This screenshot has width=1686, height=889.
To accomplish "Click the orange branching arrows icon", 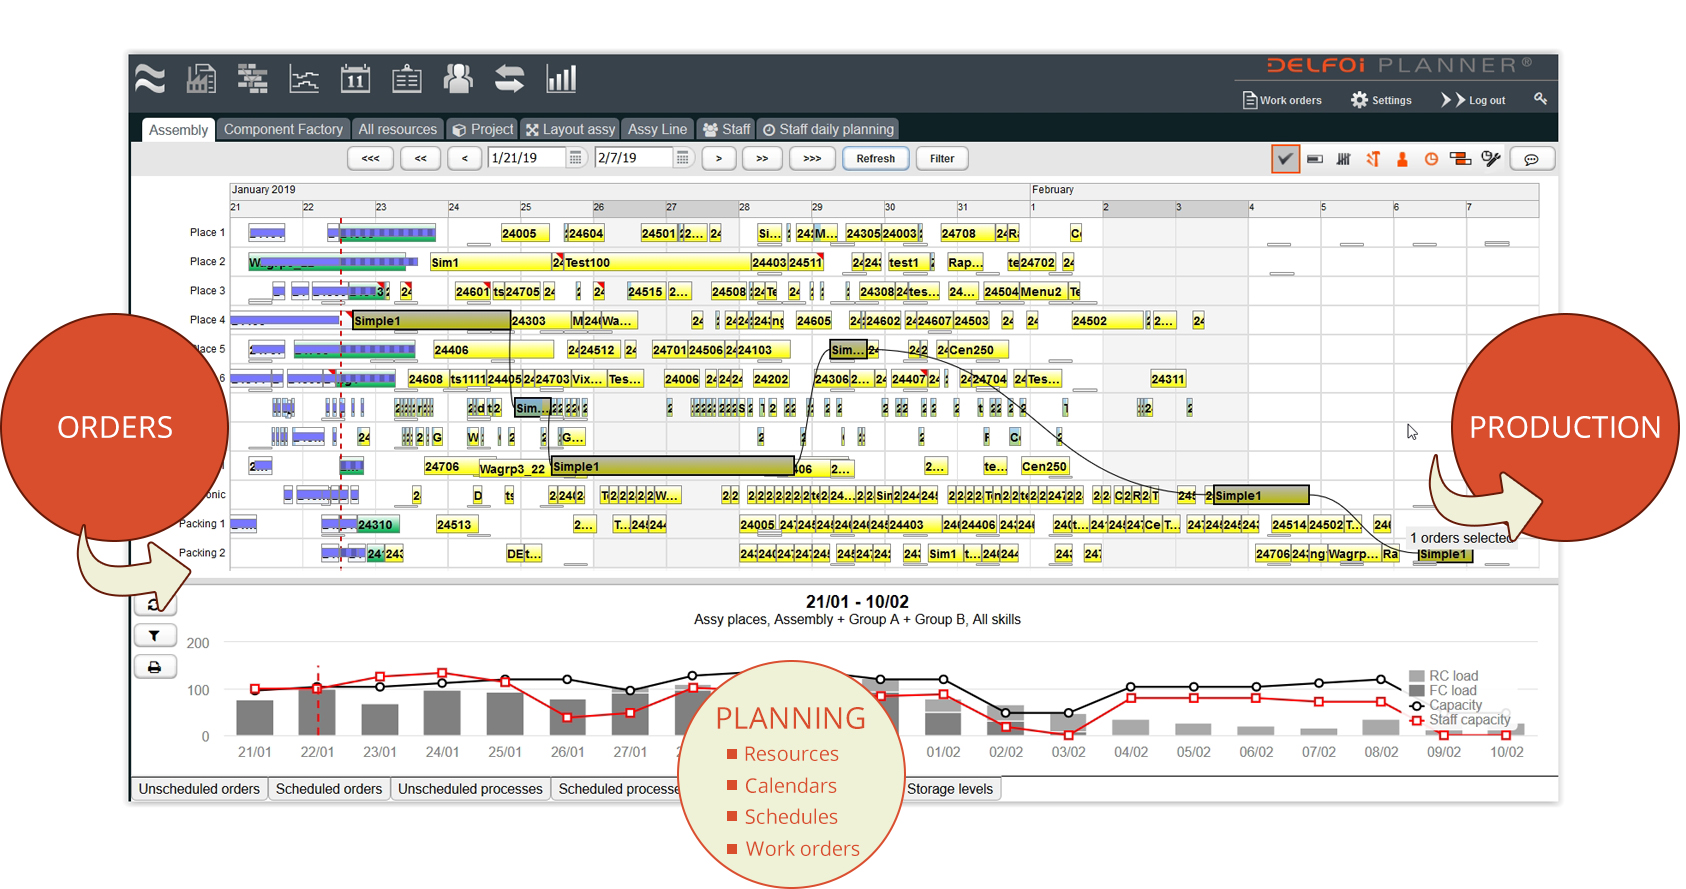I will click(1373, 159).
